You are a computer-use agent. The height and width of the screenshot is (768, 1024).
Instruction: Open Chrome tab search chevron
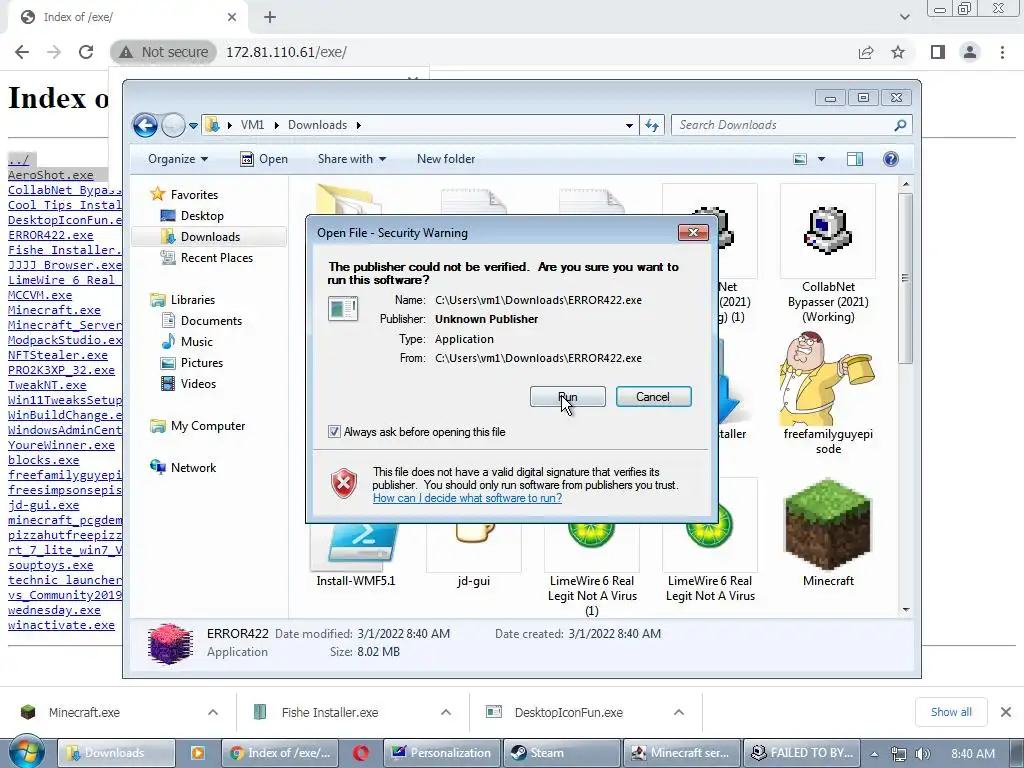click(x=904, y=17)
